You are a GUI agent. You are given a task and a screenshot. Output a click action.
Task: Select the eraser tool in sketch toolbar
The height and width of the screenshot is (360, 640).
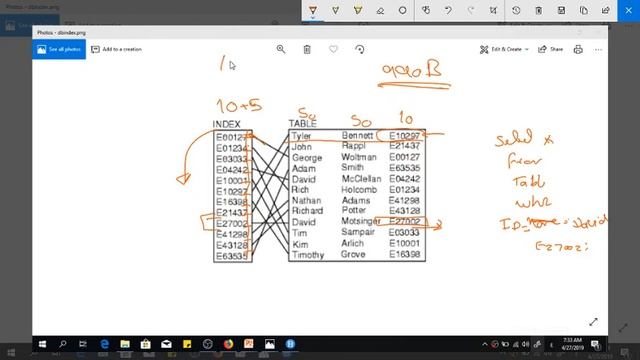380,10
